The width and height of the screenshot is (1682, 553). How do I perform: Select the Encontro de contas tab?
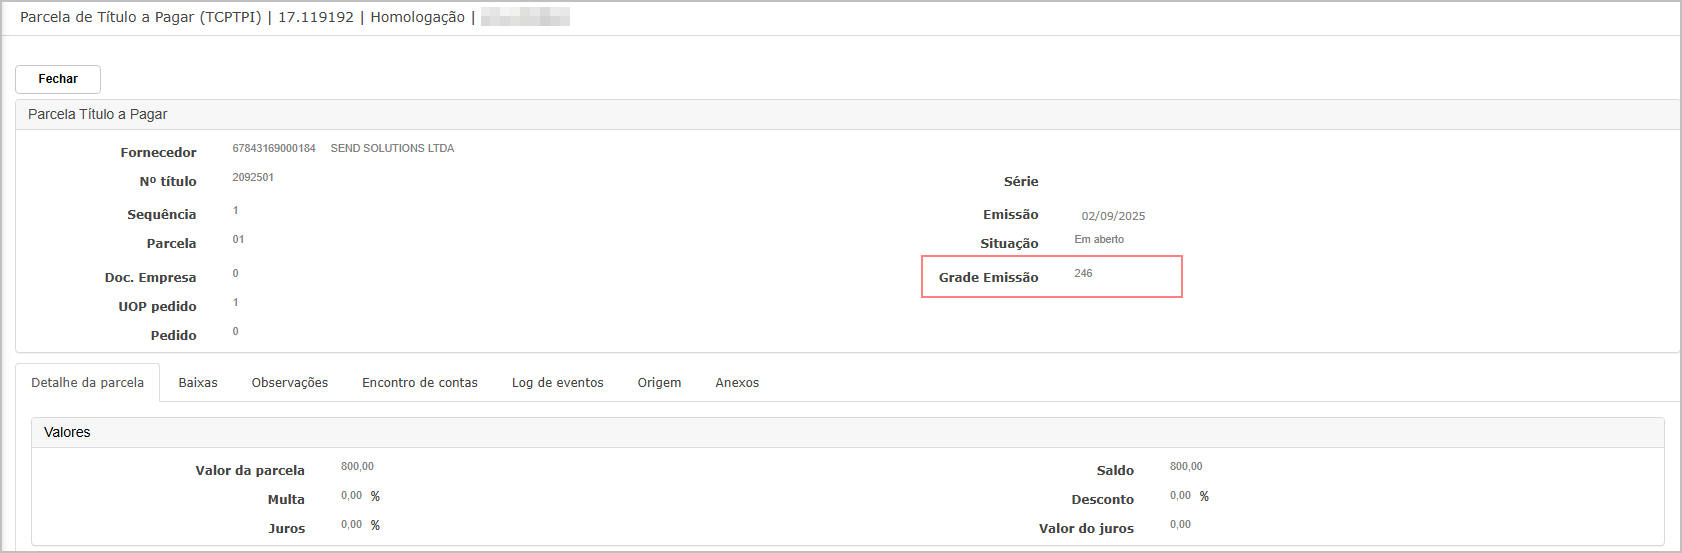(420, 383)
